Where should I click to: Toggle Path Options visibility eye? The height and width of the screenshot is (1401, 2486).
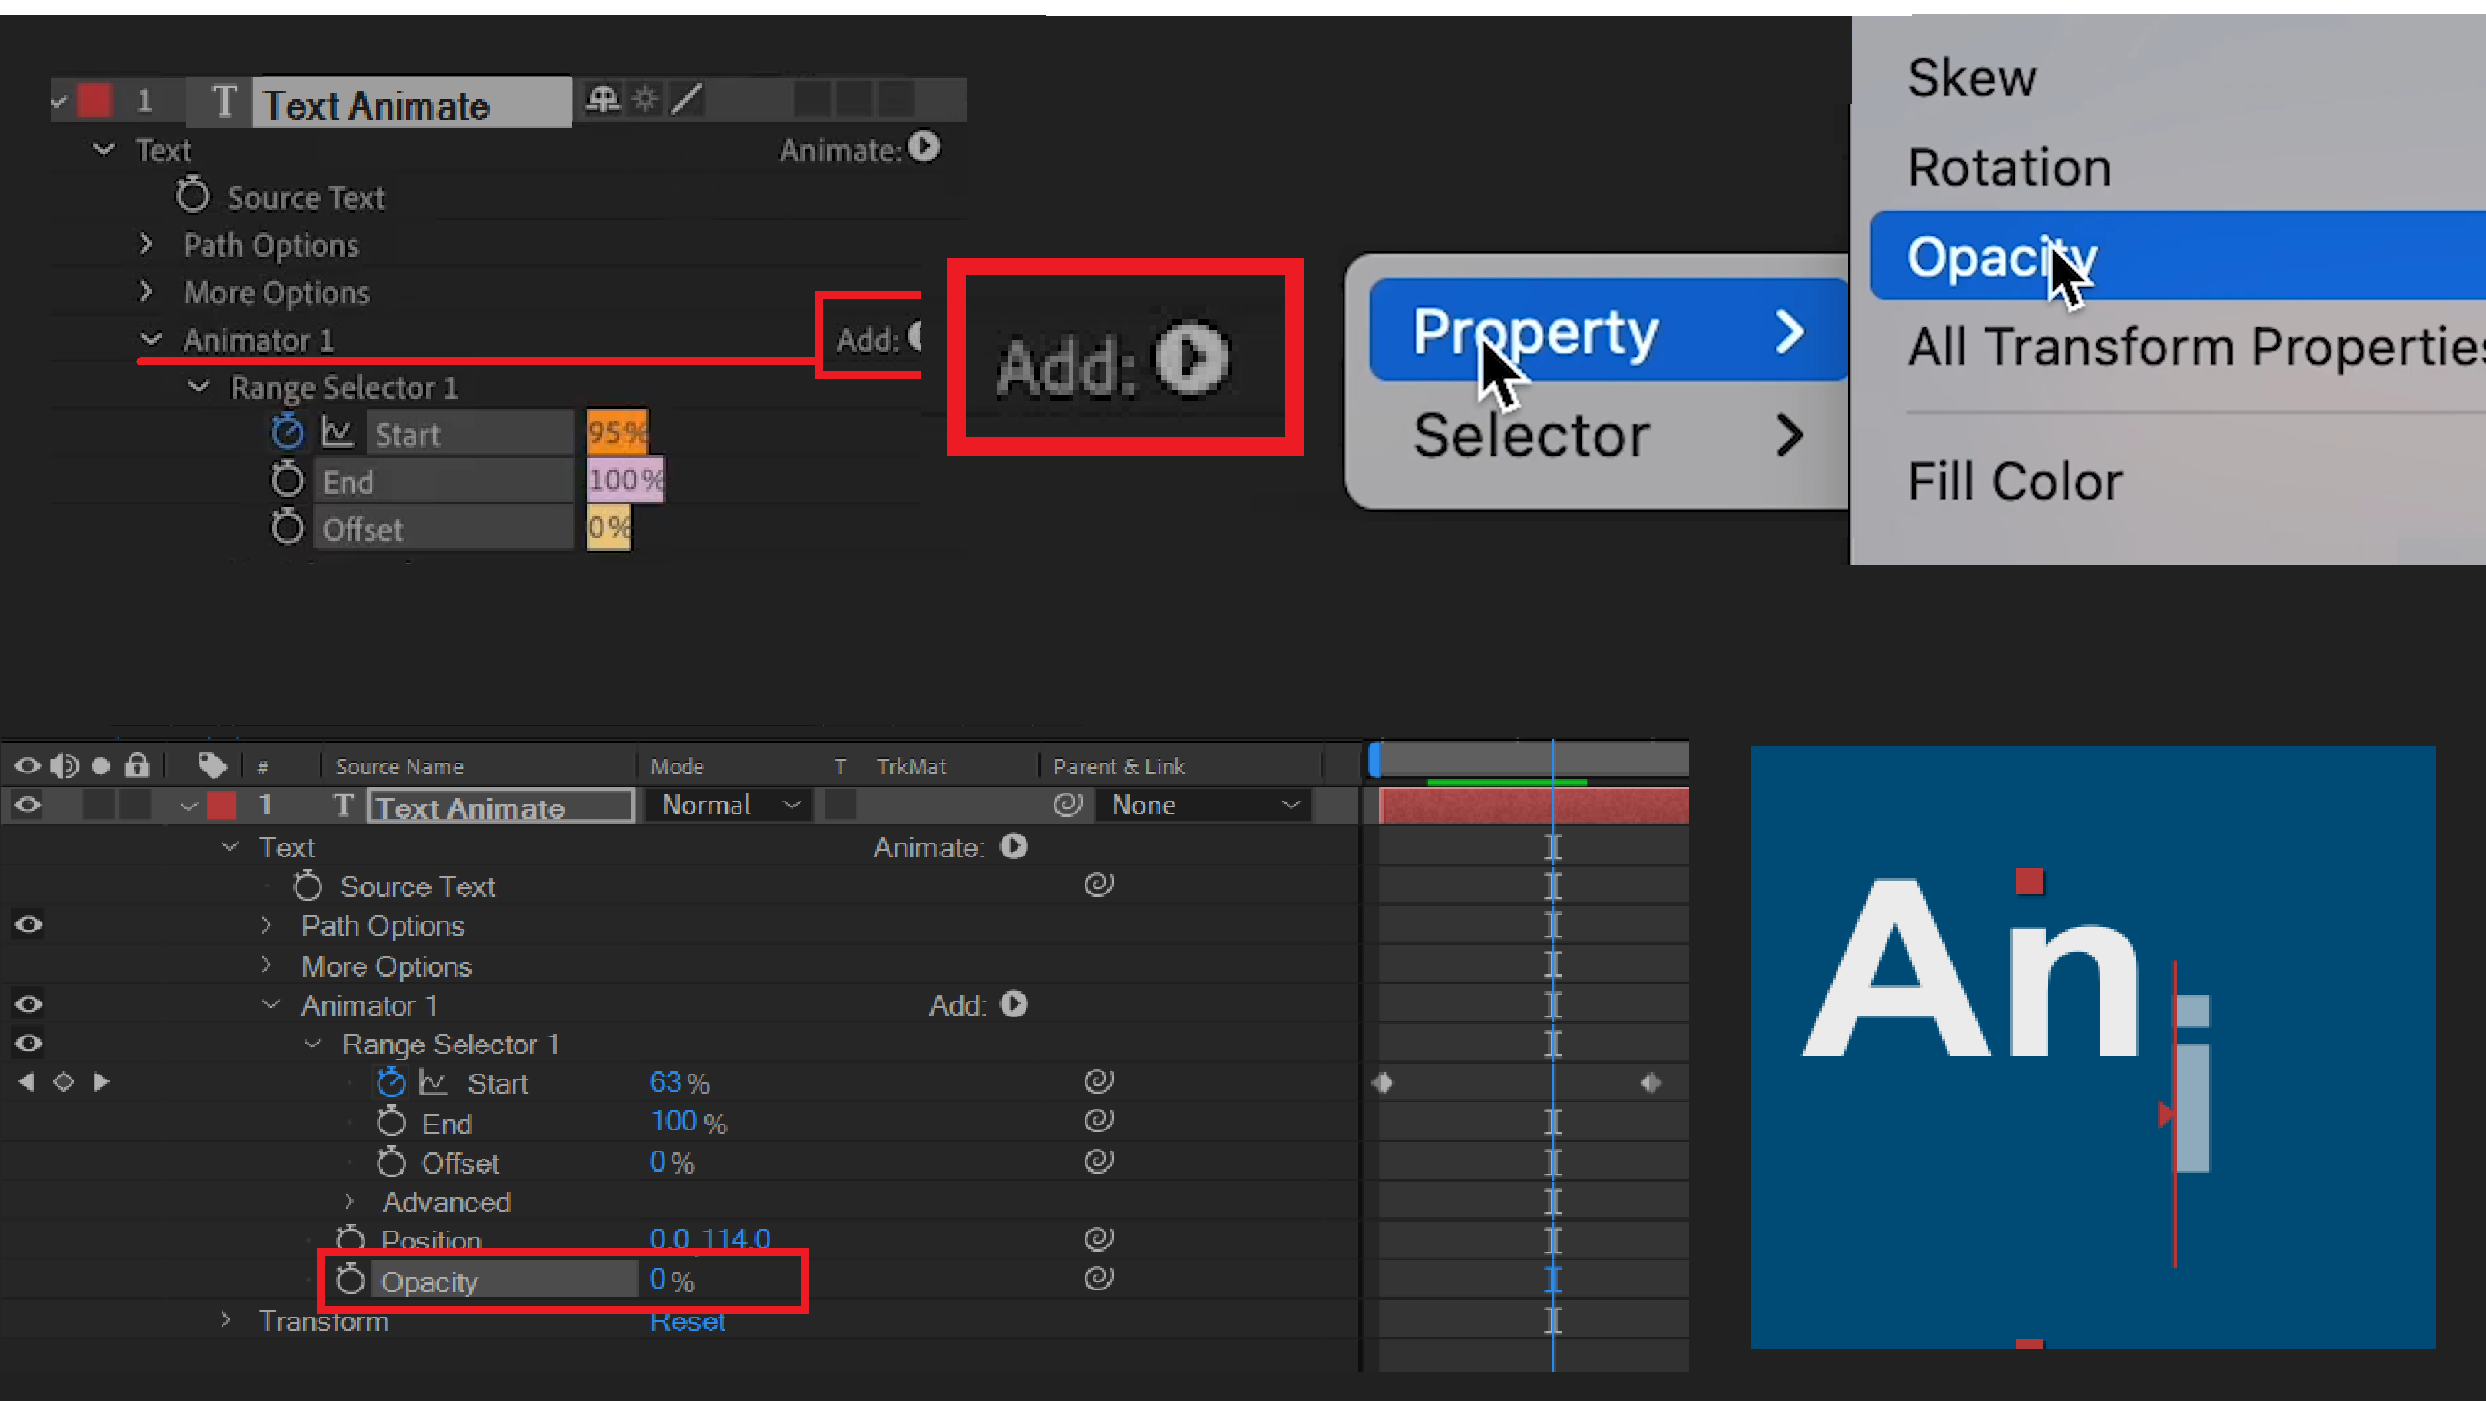click(28, 924)
